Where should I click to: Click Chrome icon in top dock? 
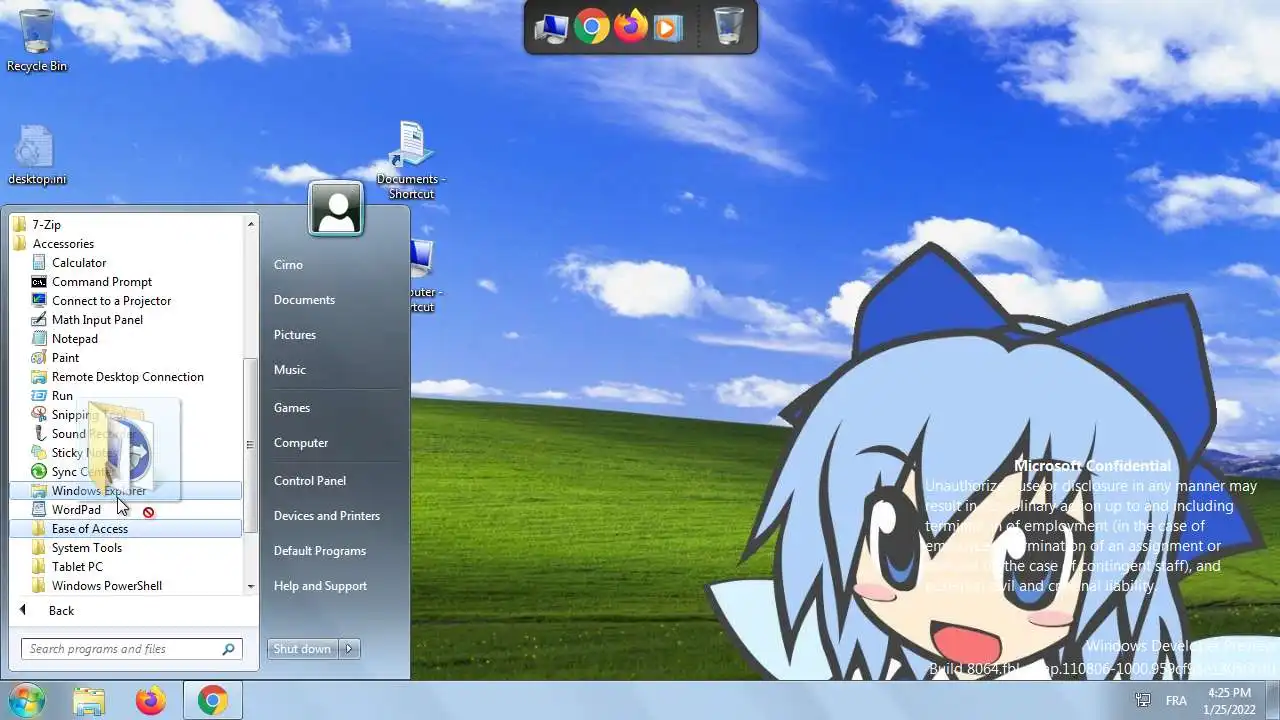pos(591,27)
